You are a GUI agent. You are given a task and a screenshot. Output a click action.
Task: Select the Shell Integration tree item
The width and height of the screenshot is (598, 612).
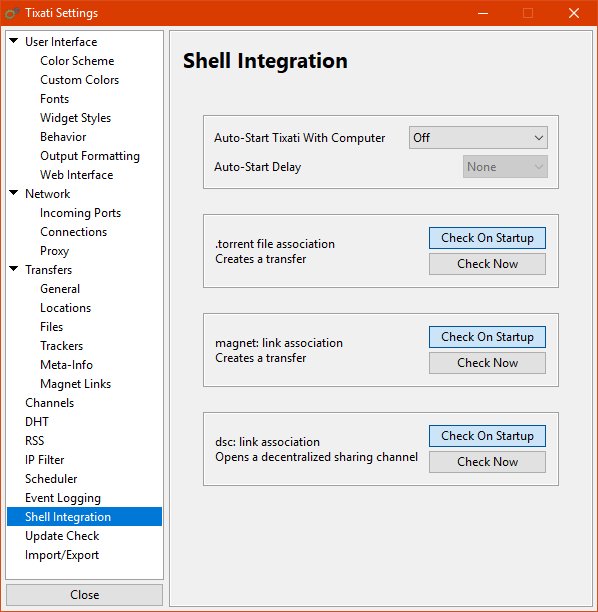tap(84, 517)
